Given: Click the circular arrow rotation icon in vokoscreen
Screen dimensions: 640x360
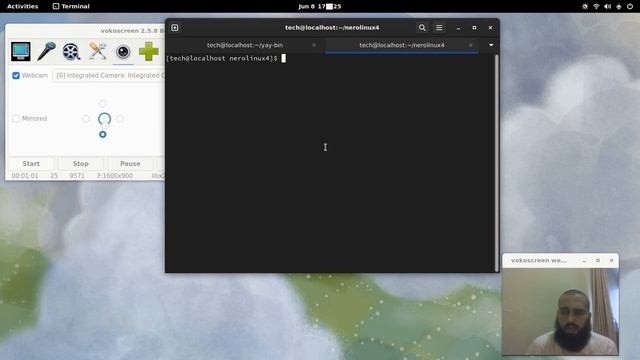Looking at the screenshot, I should (x=104, y=119).
